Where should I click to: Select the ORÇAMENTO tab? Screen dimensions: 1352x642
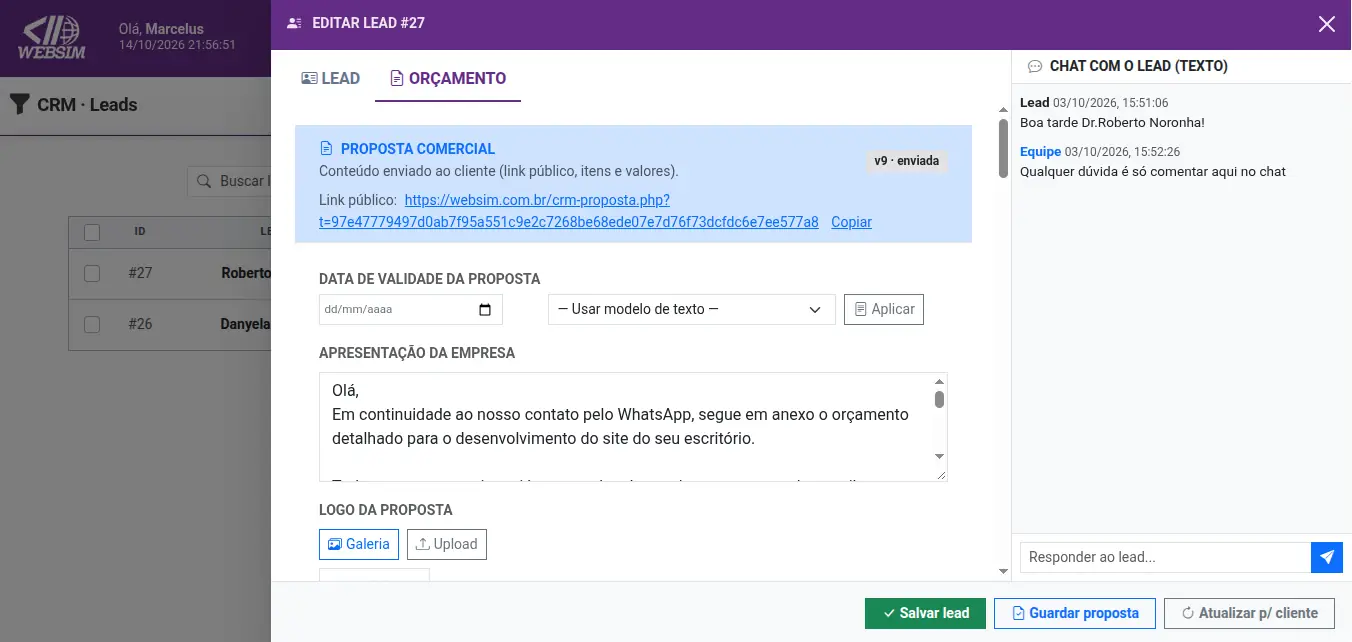click(x=448, y=78)
